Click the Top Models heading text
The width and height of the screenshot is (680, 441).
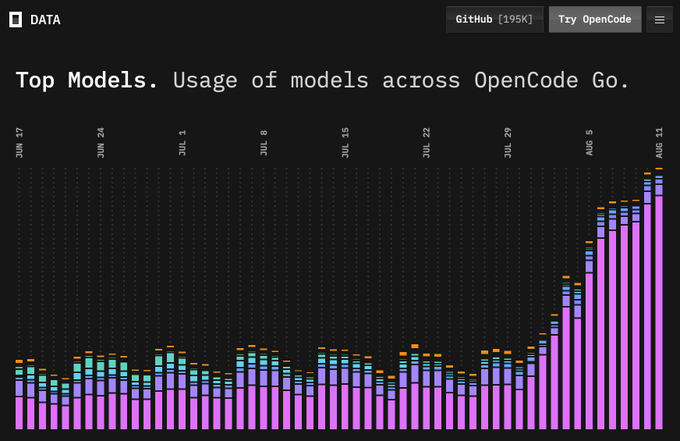87,80
